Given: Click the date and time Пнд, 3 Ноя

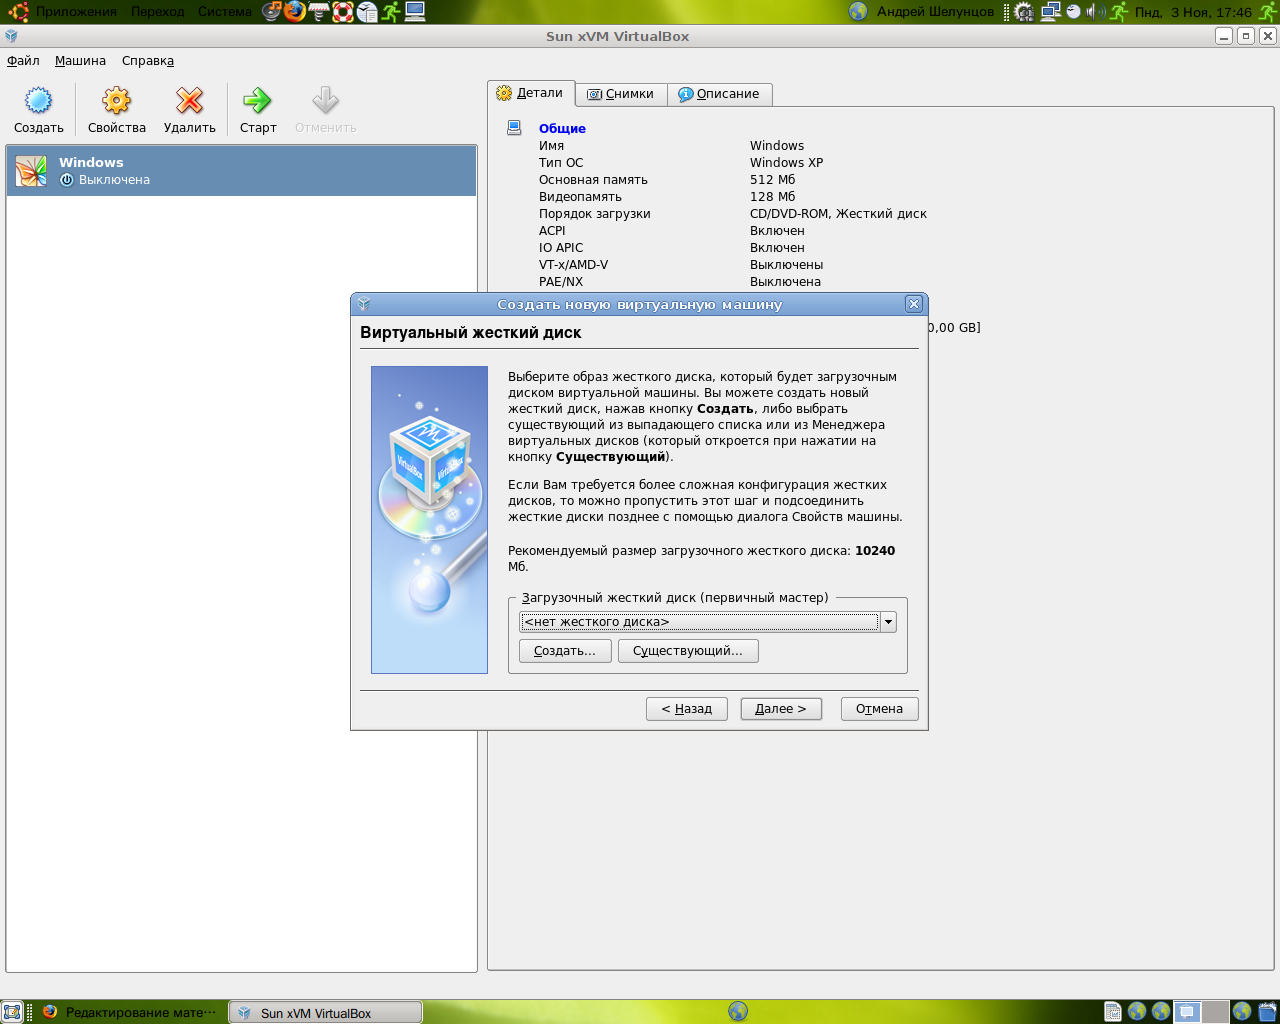Looking at the screenshot, I should tap(1193, 12).
